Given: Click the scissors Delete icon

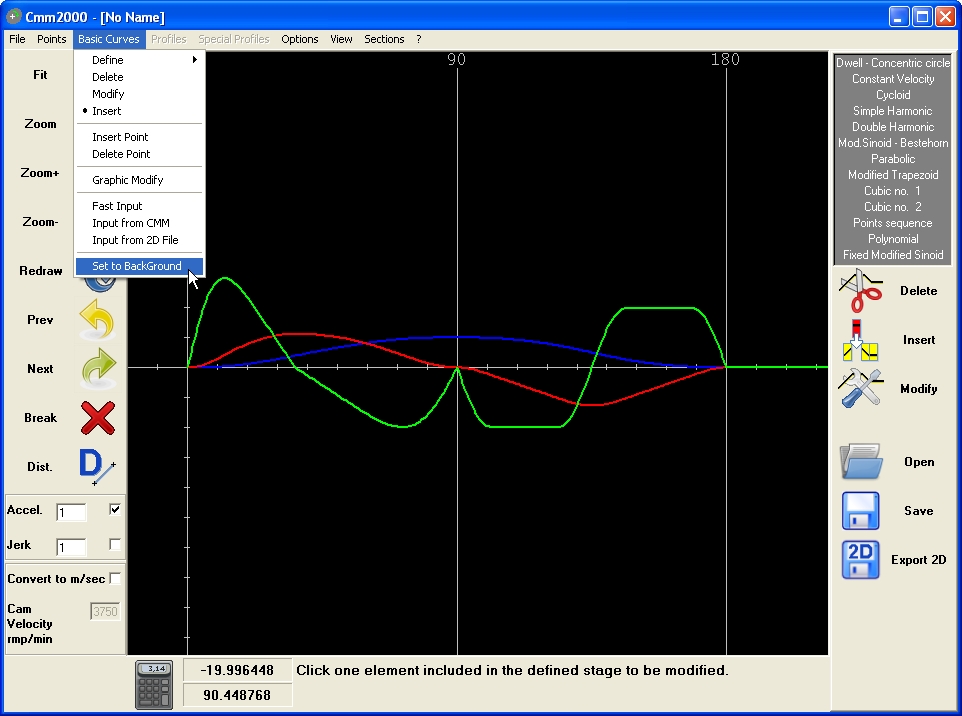Looking at the screenshot, I should pyautogui.click(x=861, y=291).
